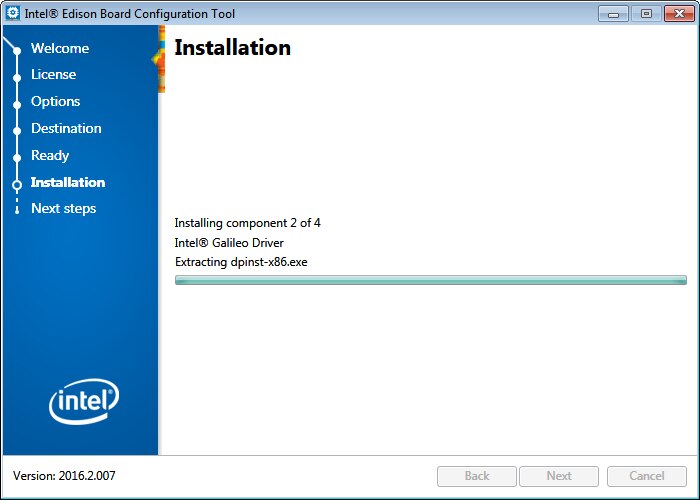The width and height of the screenshot is (700, 500).
Task: Click the Version: 2016.2.007 label
Action: coord(64,476)
